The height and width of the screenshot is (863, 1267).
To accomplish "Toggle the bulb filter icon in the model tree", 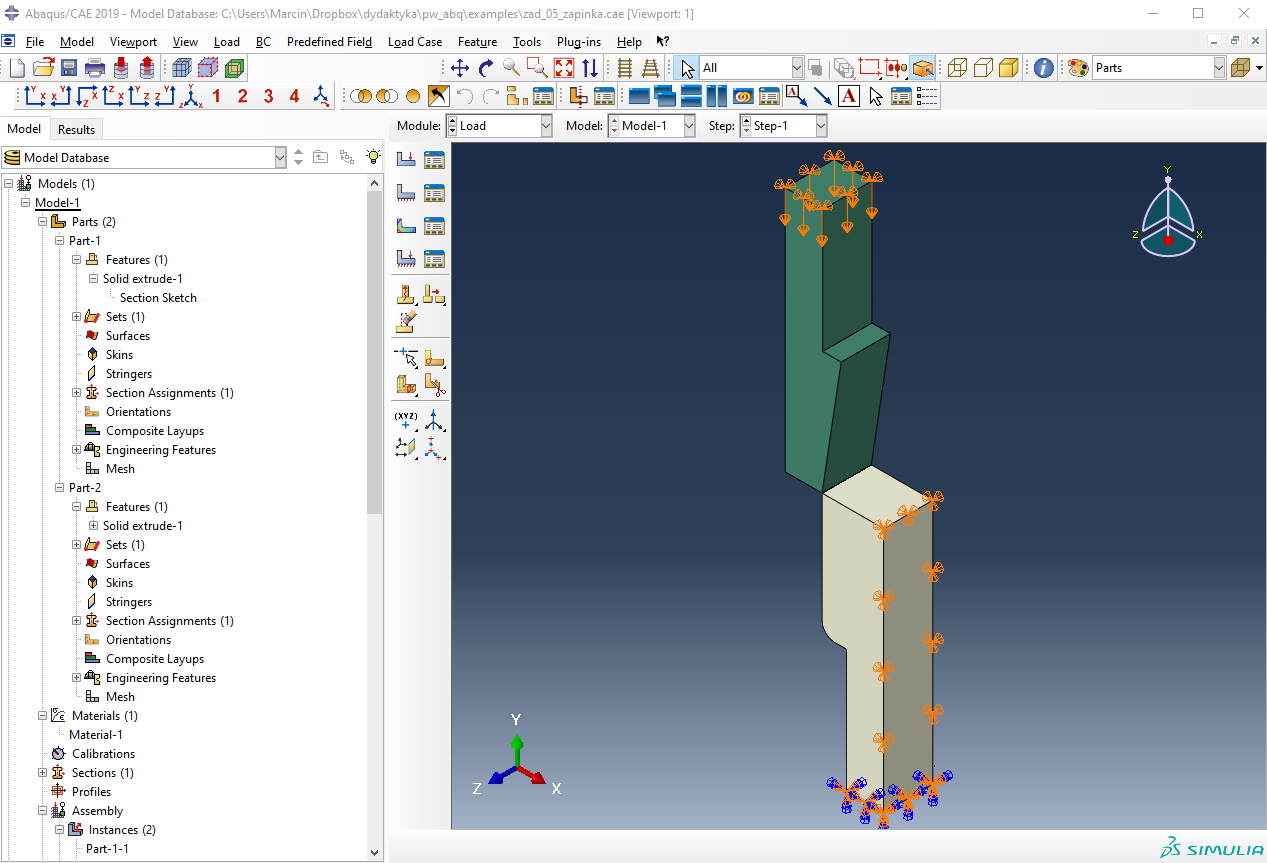I will [x=373, y=157].
